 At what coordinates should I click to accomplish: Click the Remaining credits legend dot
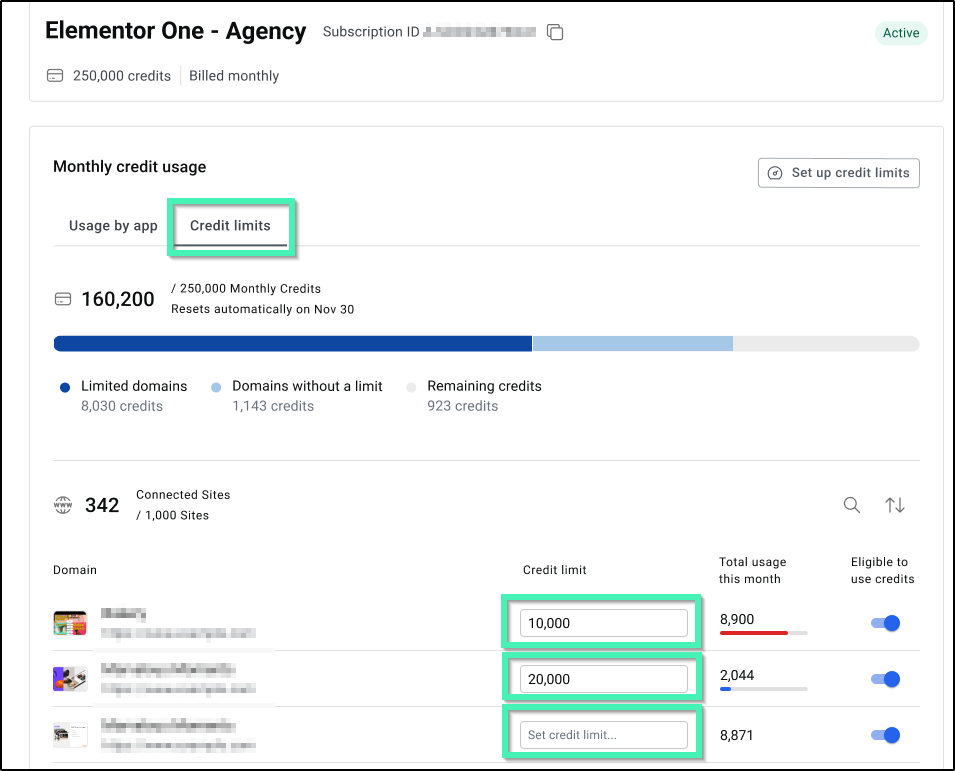click(x=411, y=388)
